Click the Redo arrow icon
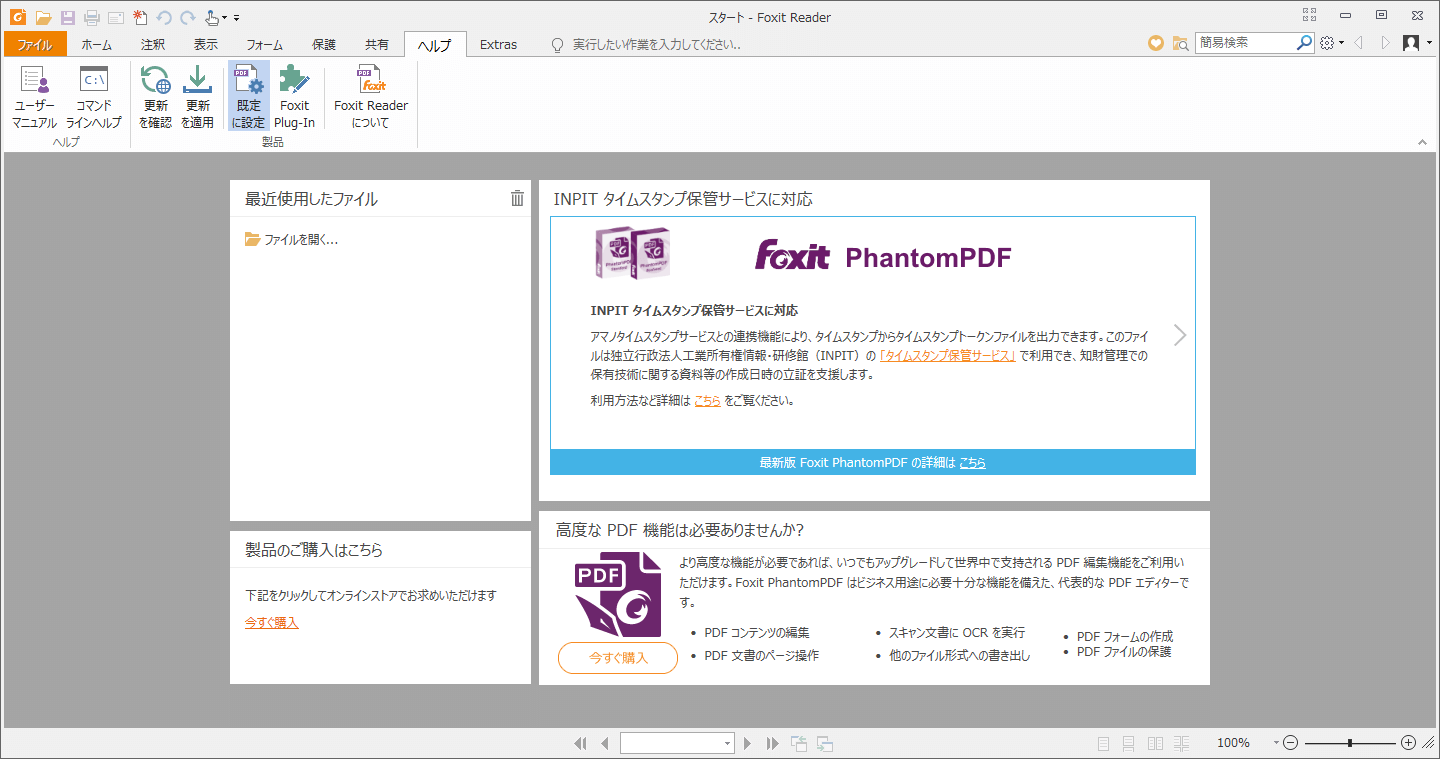This screenshot has width=1440, height=759. (x=188, y=17)
